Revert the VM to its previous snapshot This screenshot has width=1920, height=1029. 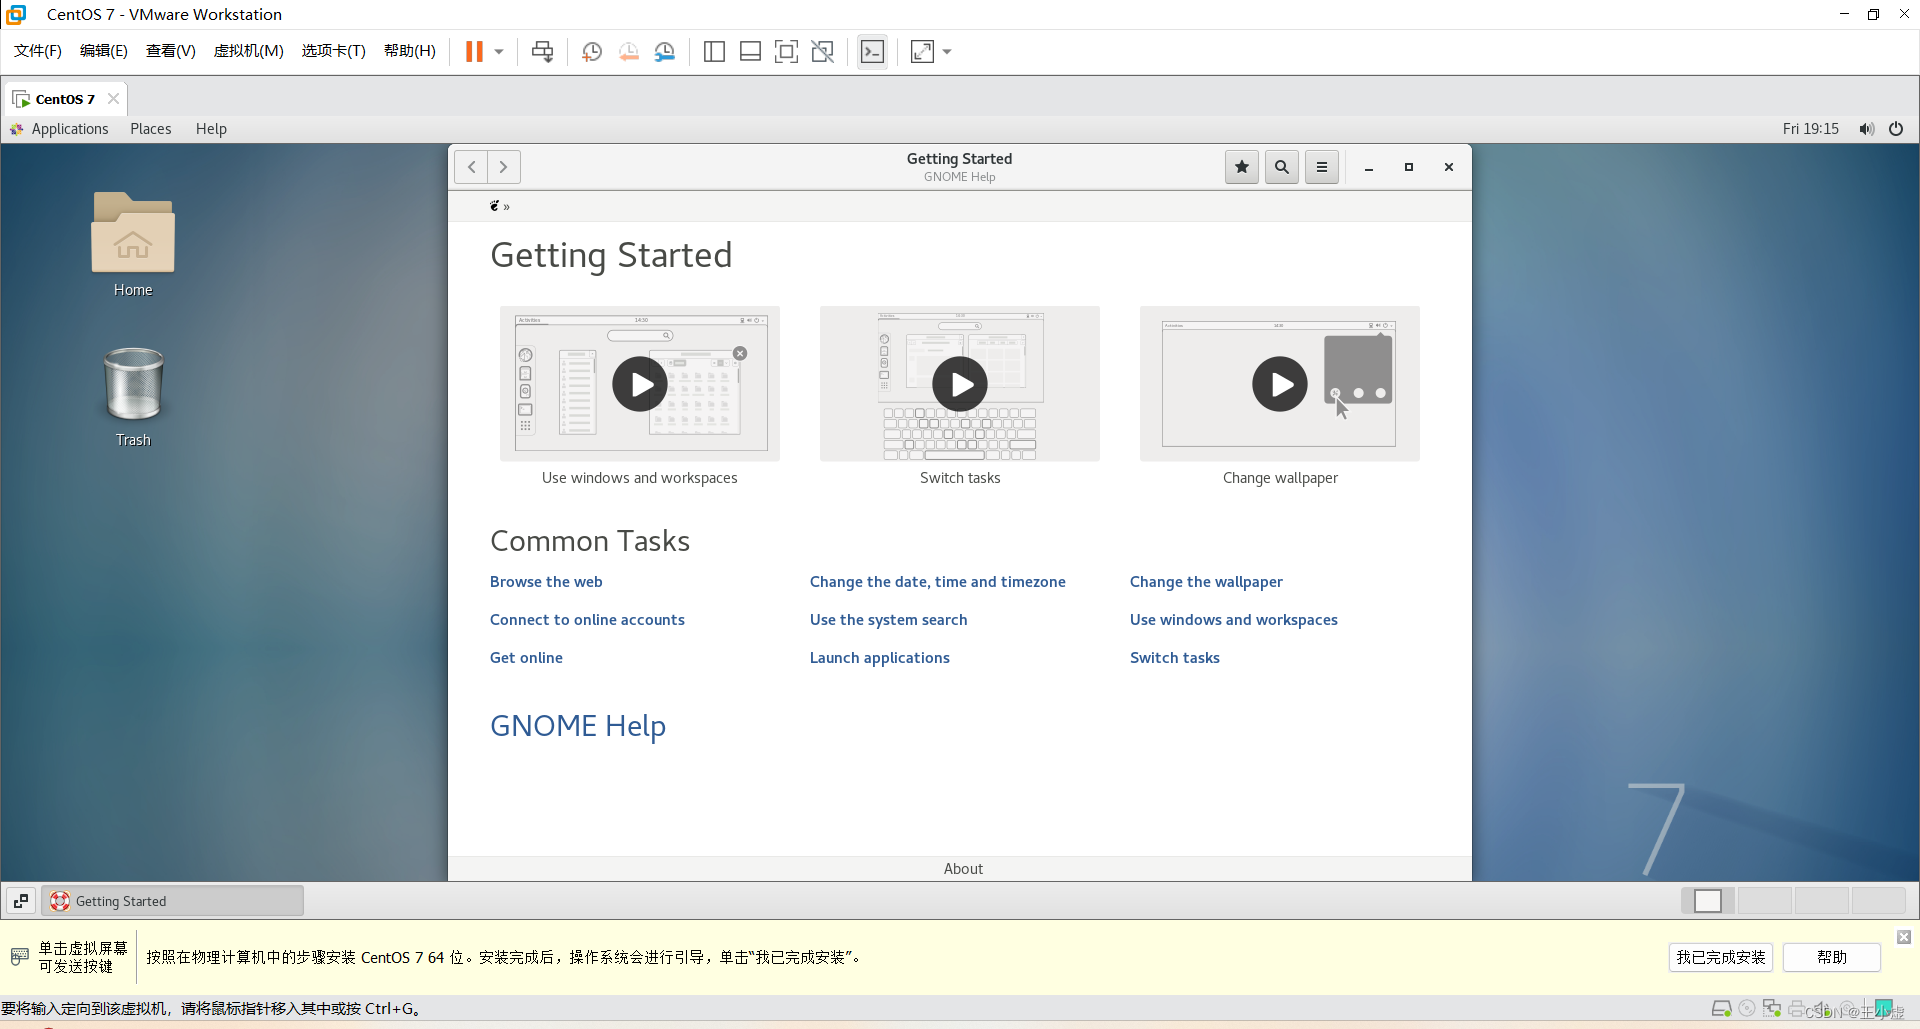click(x=628, y=51)
